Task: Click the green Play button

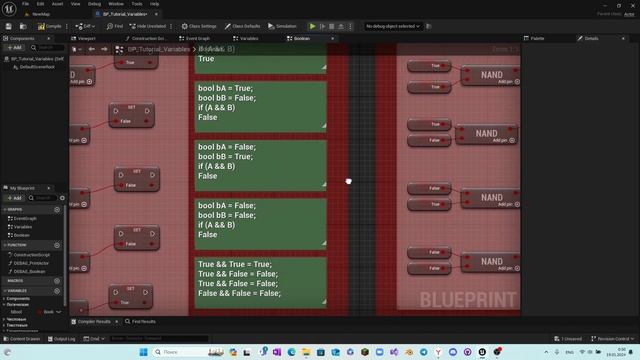Action: pyautogui.click(x=312, y=26)
